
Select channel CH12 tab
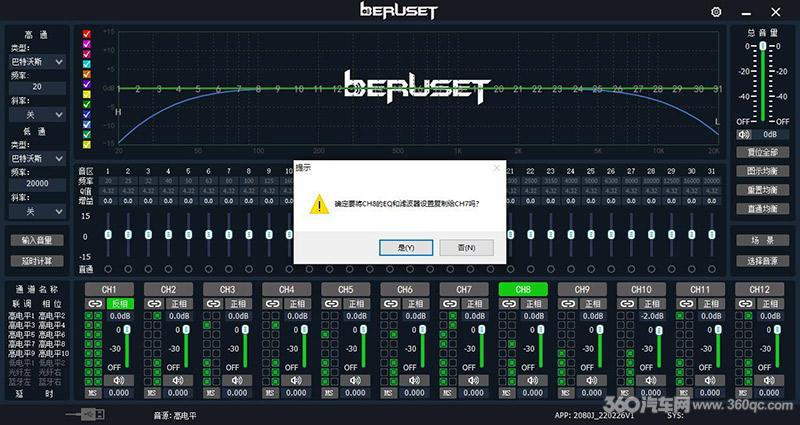click(760, 290)
